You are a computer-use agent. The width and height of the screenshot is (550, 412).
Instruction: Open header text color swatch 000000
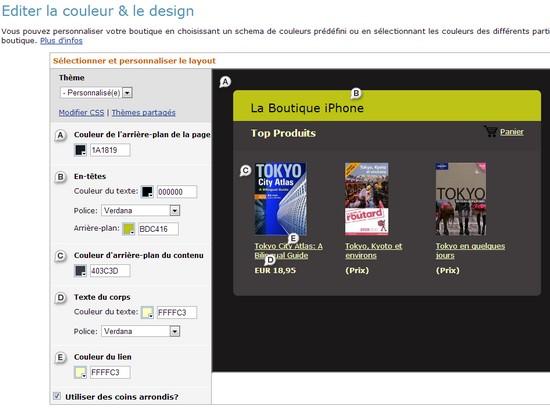(147, 192)
